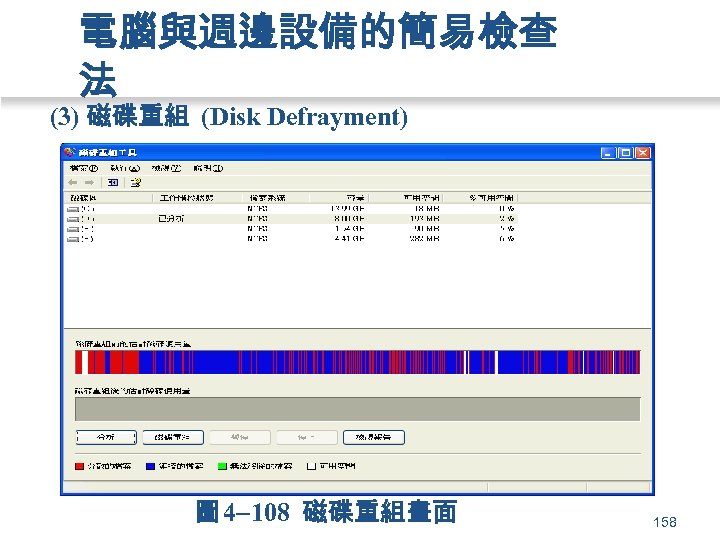
Task: Click the green unmovable files legend swatch
Action: click(222, 467)
